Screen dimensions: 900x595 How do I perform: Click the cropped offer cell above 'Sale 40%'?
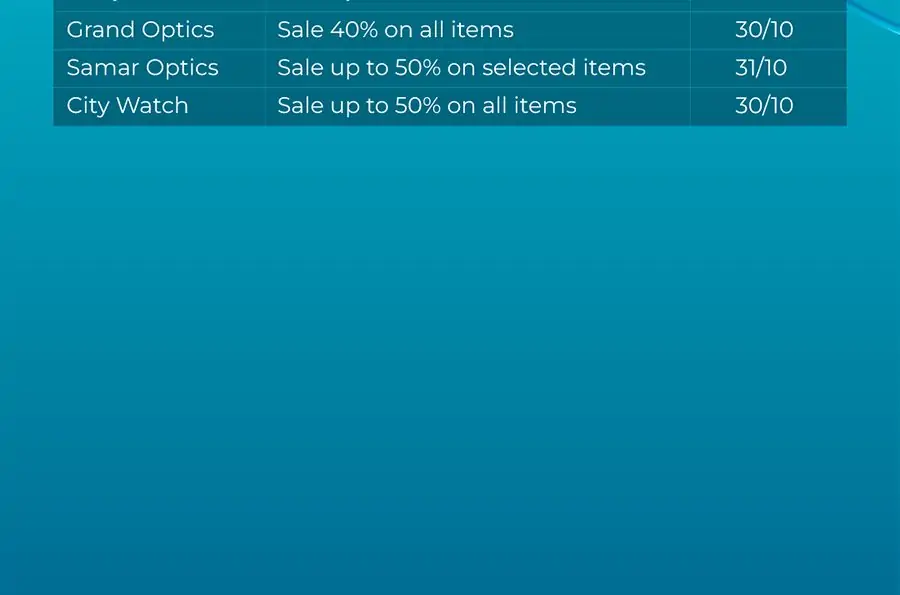point(478,5)
